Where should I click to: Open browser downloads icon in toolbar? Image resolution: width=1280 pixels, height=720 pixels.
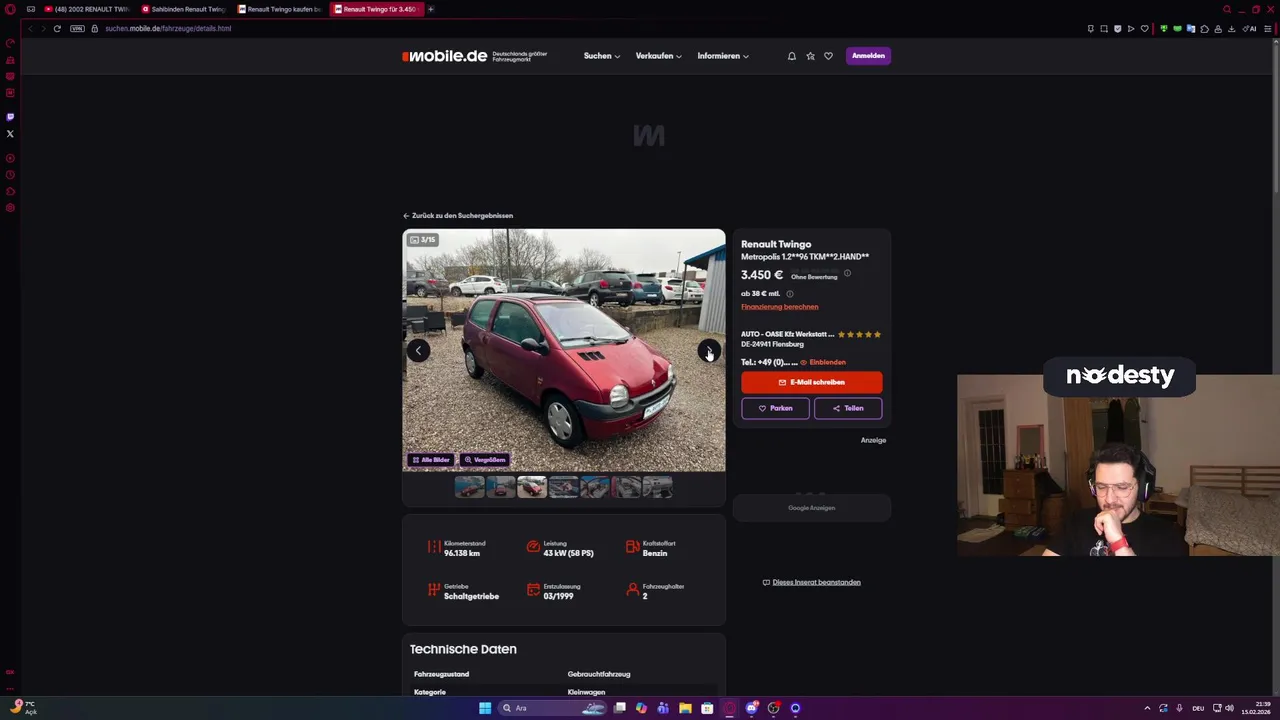point(1232,28)
